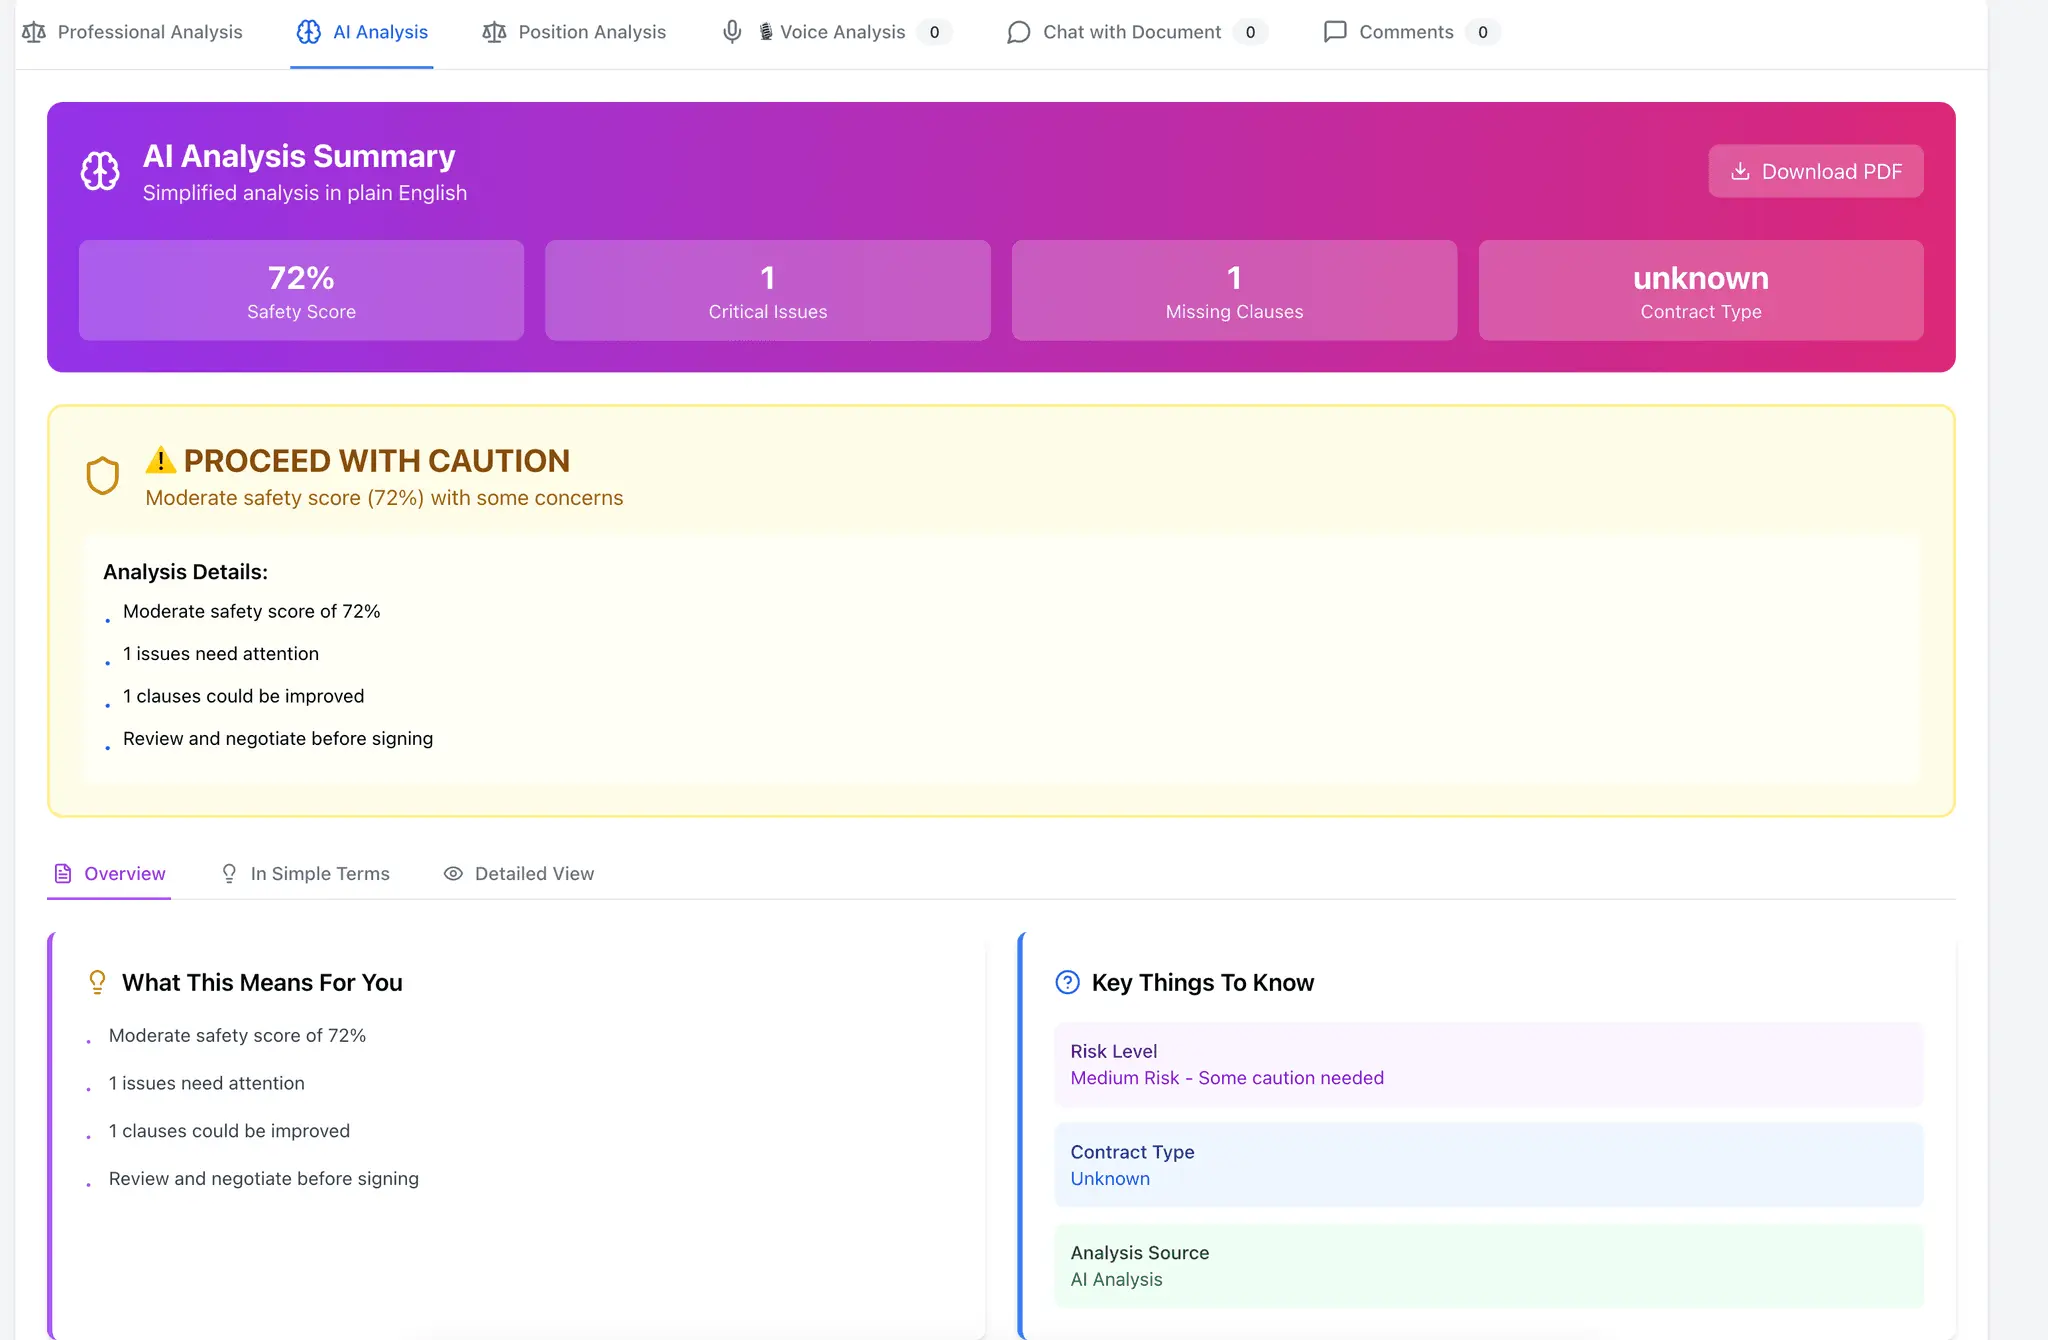Click the Comments message square icon
2048x1340 pixels.
pyautogui.click(x=1335, y=32)
